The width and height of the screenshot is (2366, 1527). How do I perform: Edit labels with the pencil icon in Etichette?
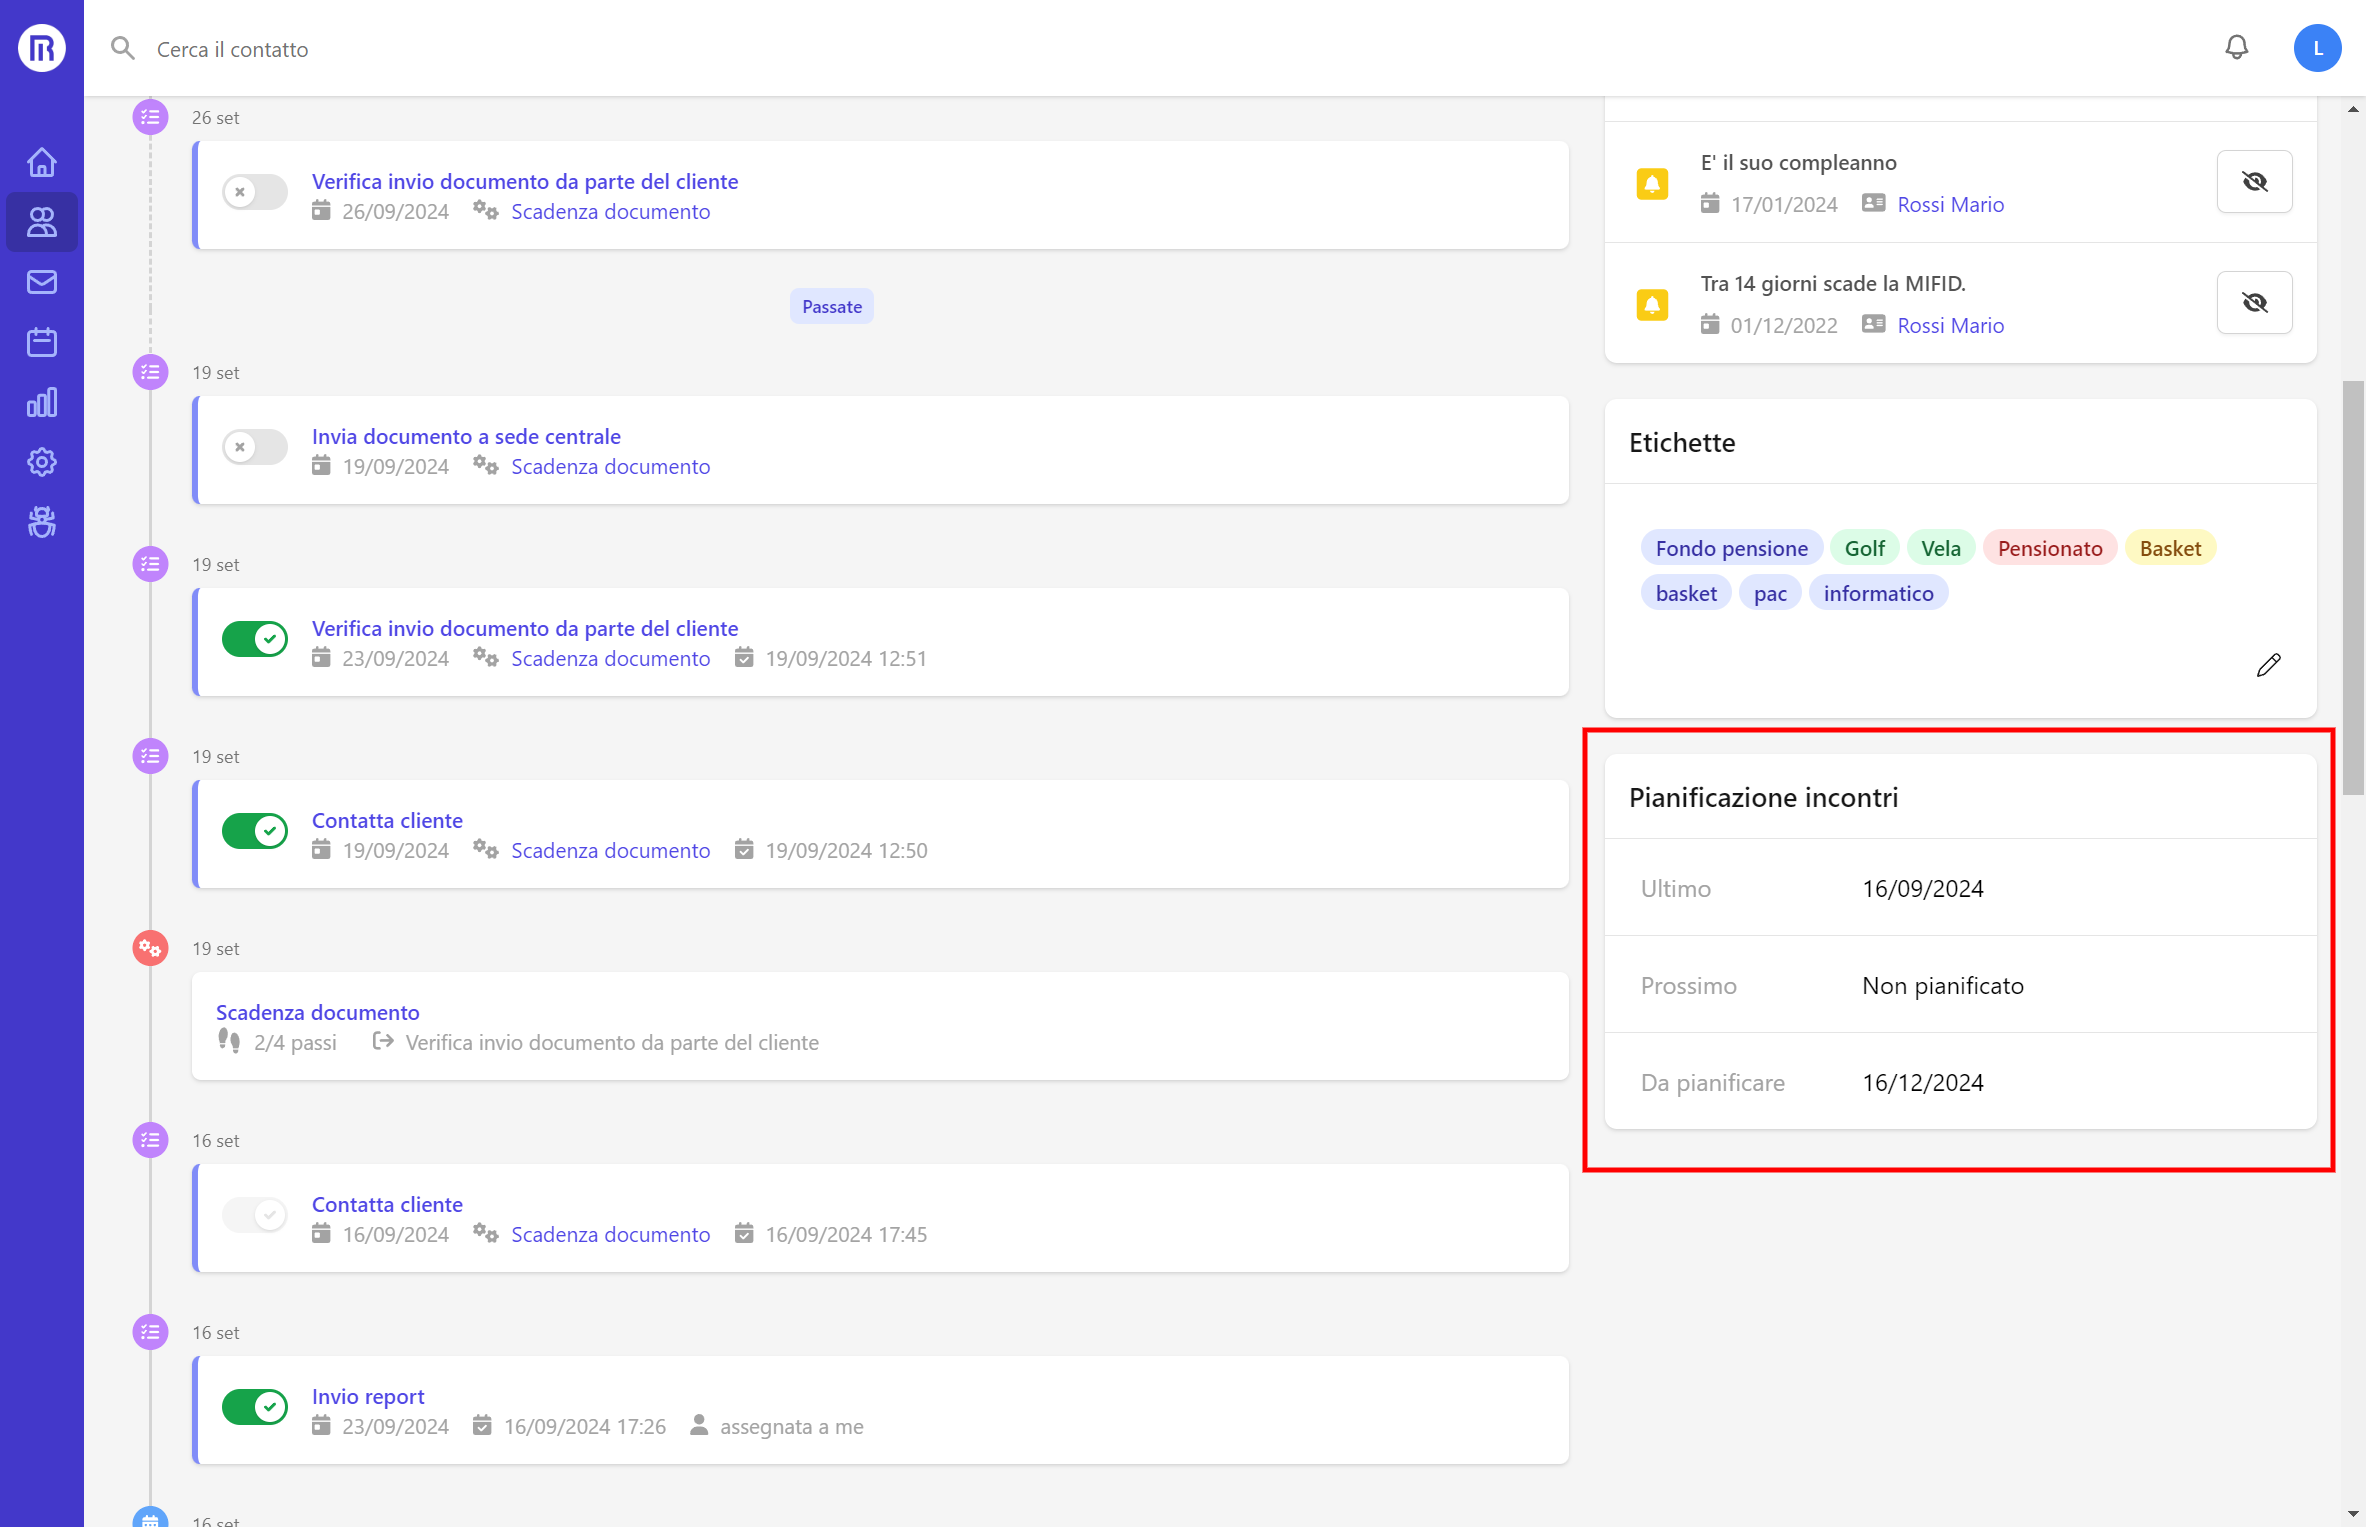(x=2268, y=664)
